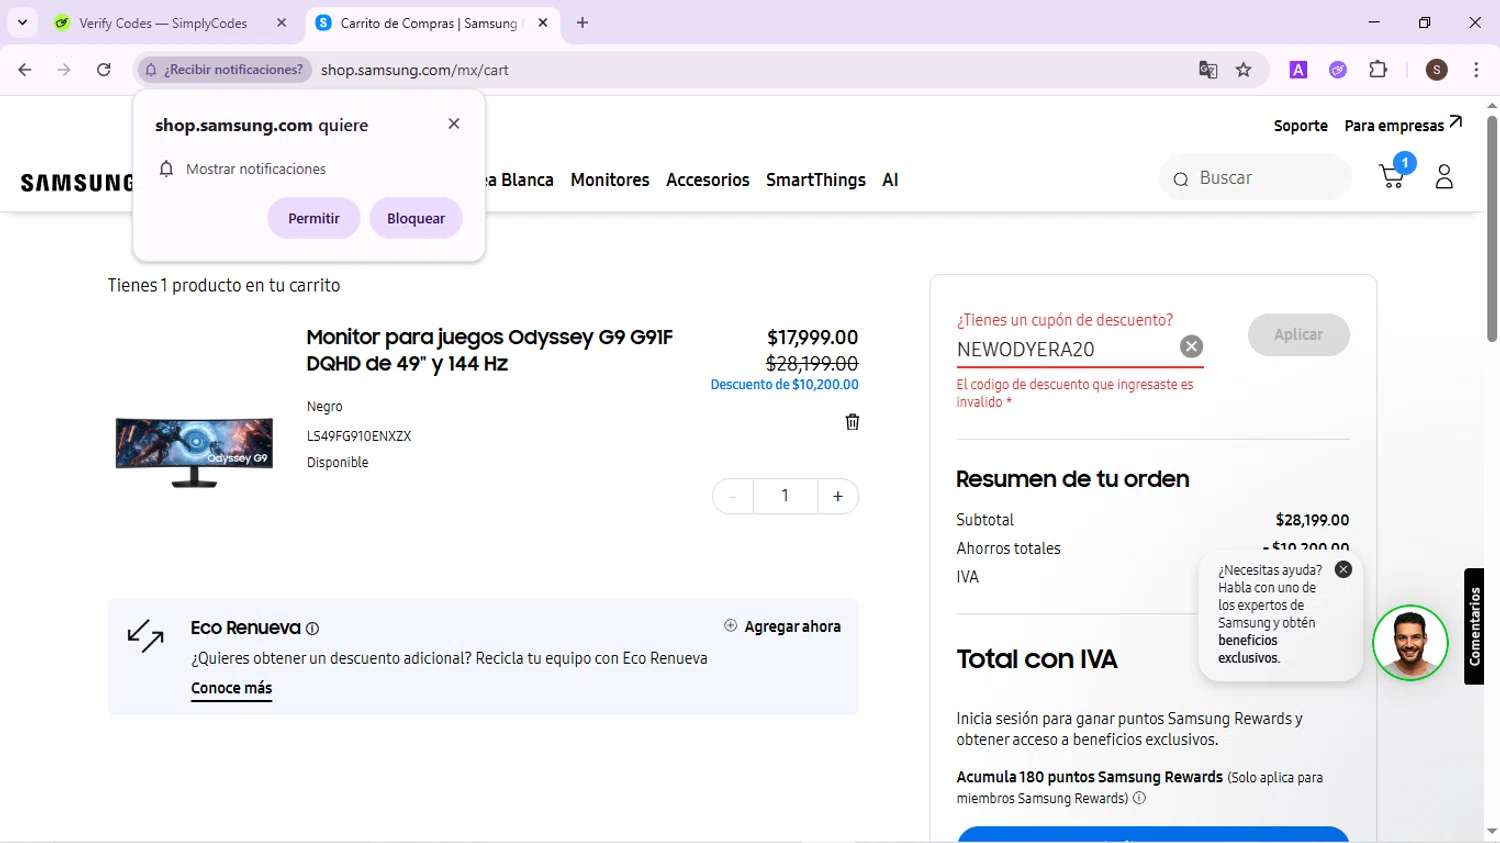Click the ¿Recibir notificaciones? chip
This screenshot has width=1500, height=843.
coord(225,70)
